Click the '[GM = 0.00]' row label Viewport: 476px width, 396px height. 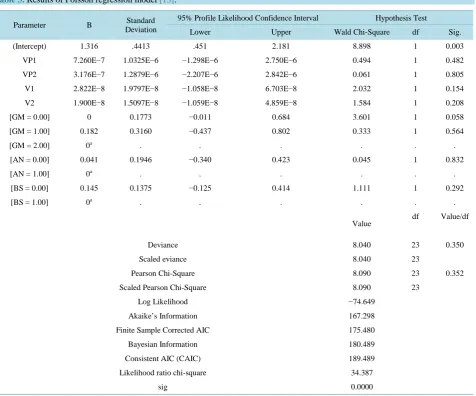[x=29, y=117]
